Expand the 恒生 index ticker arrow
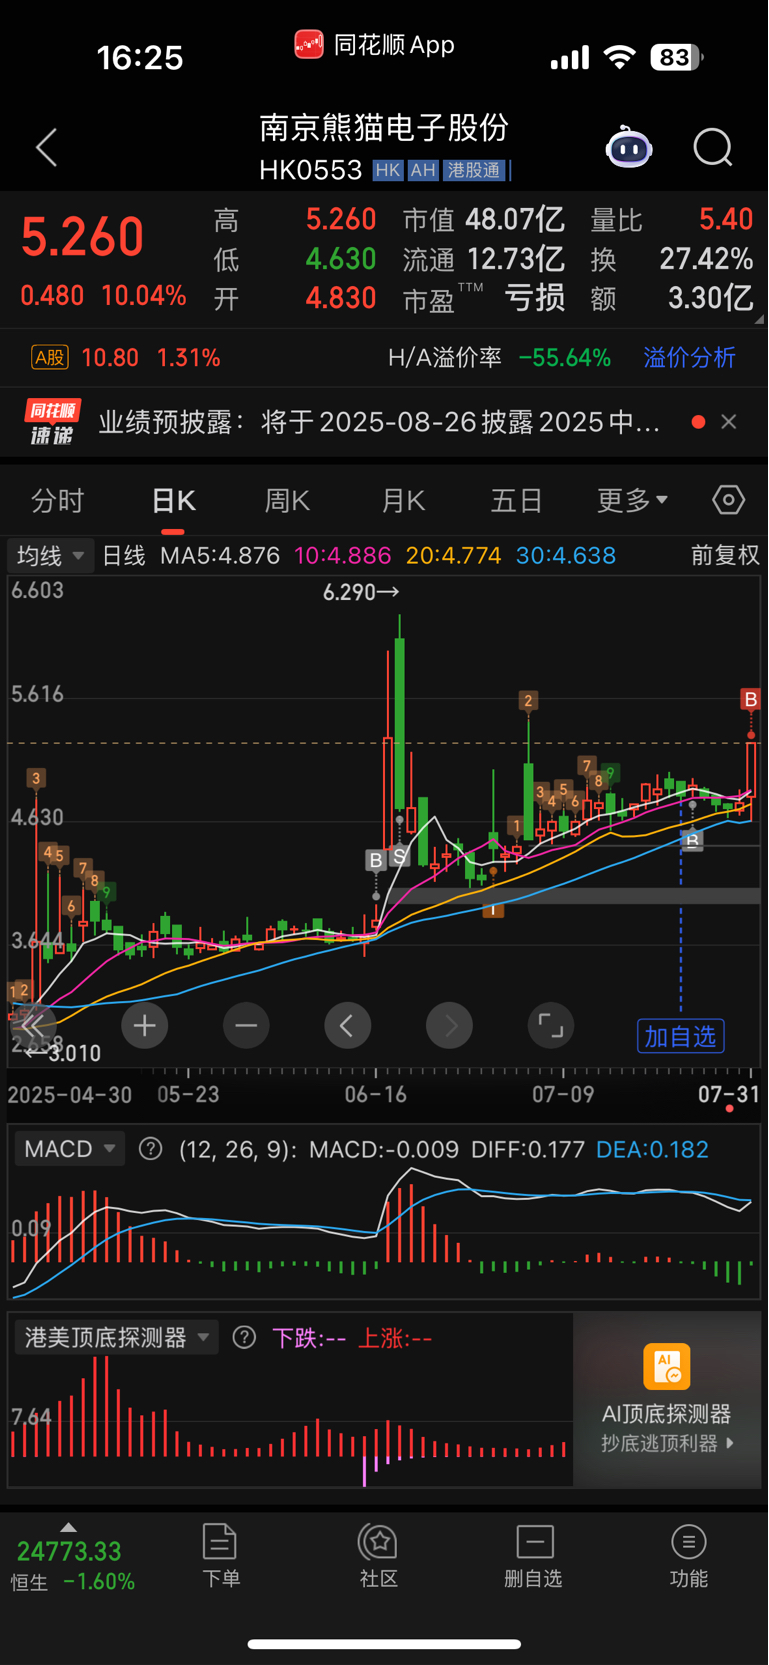The height and width of the screenshot is (1665, 769). (68, 1528)
